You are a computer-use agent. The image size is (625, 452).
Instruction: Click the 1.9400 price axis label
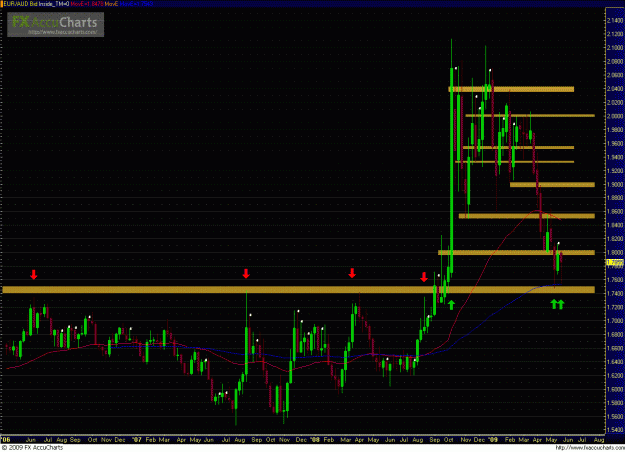click(x=616, y=157)
